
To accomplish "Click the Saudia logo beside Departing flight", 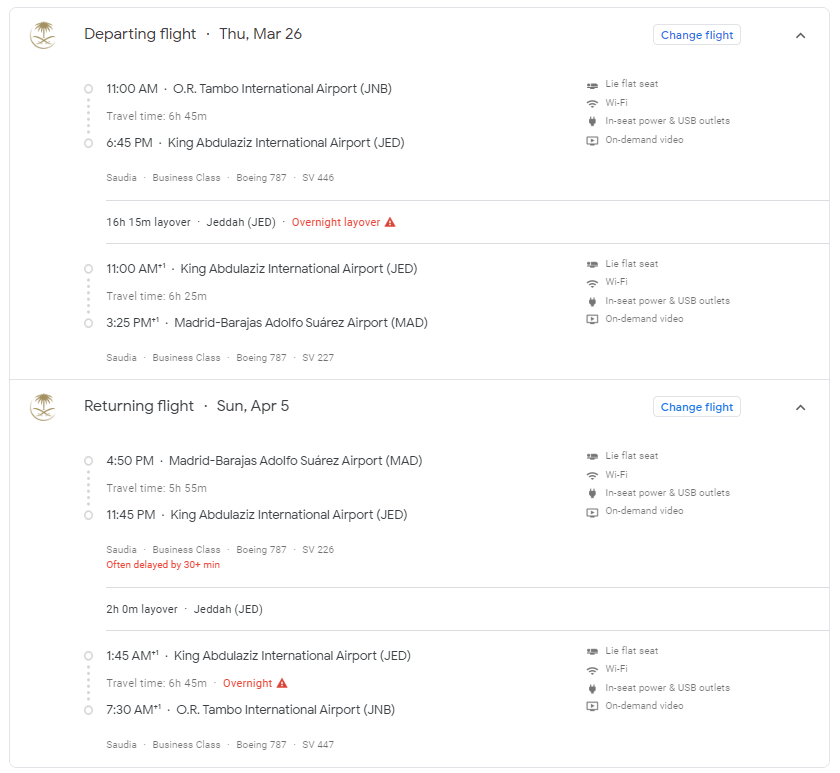I will coord(43,35).
